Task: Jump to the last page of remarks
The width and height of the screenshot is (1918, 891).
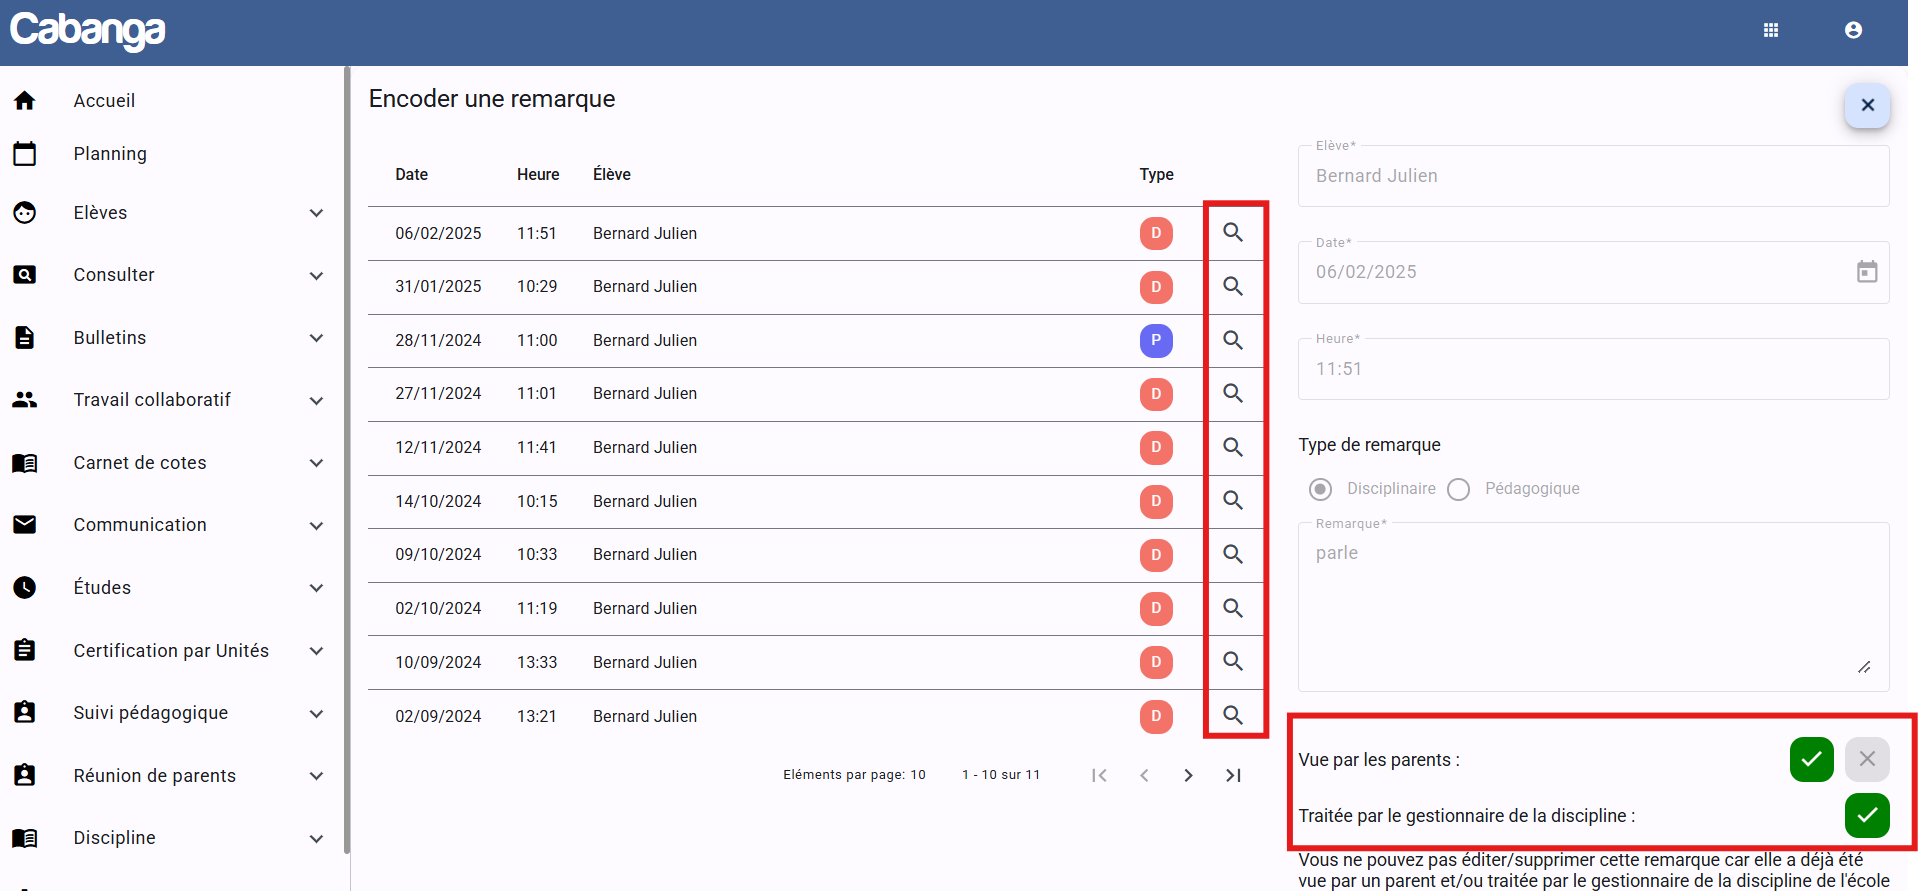Action: click(1233, 775)
